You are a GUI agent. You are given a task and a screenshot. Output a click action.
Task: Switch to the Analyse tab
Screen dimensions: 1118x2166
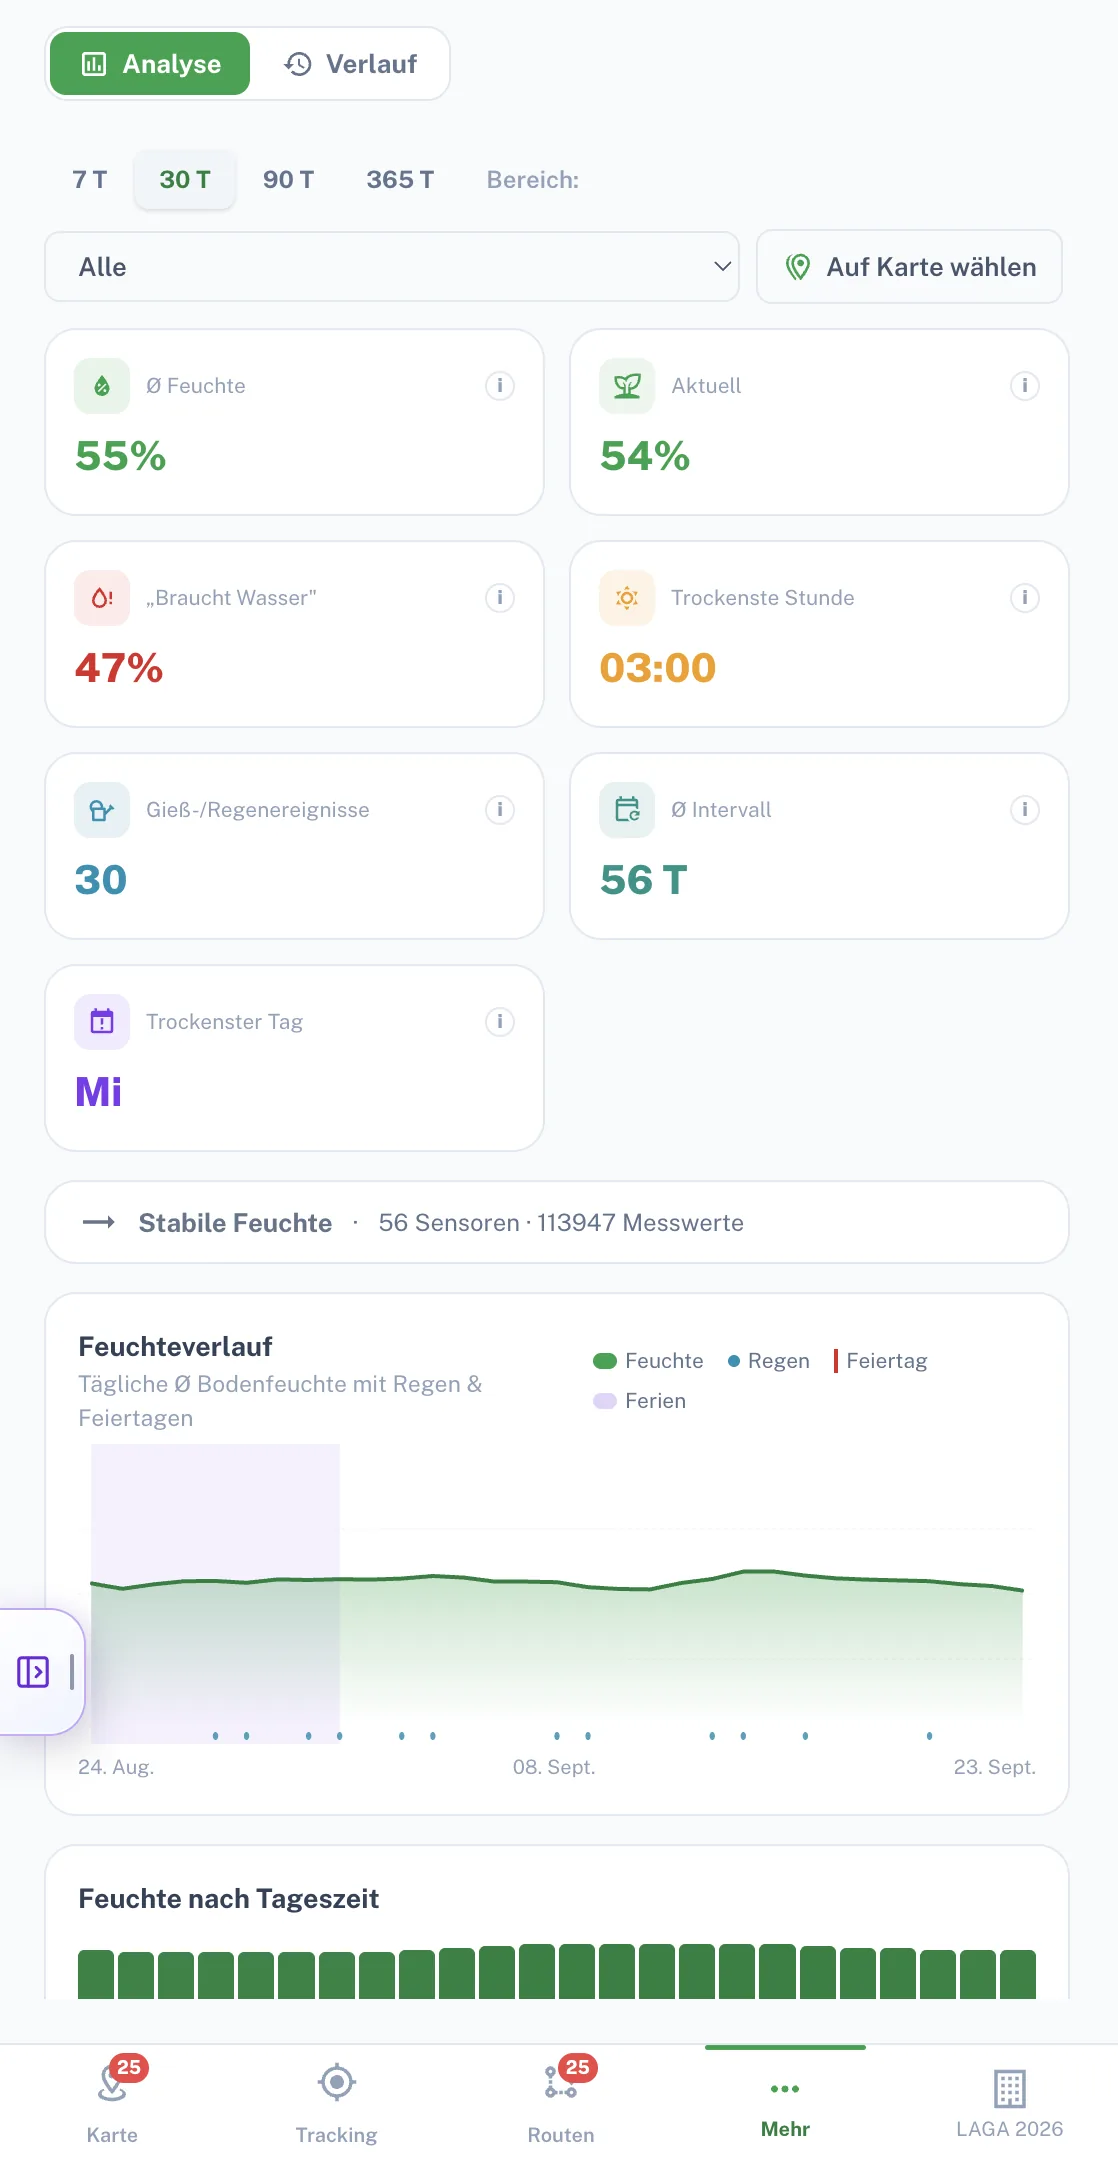[x=150, y=64]
